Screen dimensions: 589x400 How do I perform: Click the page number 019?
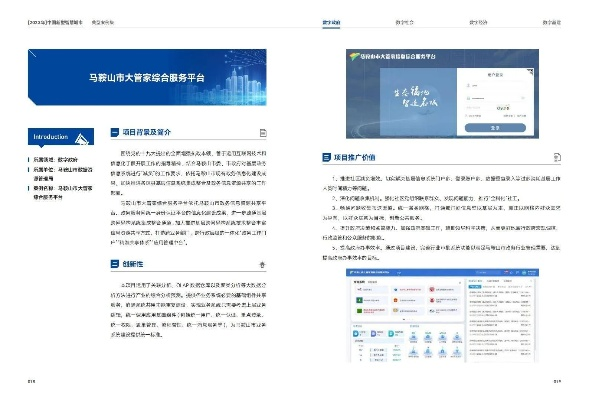(x=557, y=382)
